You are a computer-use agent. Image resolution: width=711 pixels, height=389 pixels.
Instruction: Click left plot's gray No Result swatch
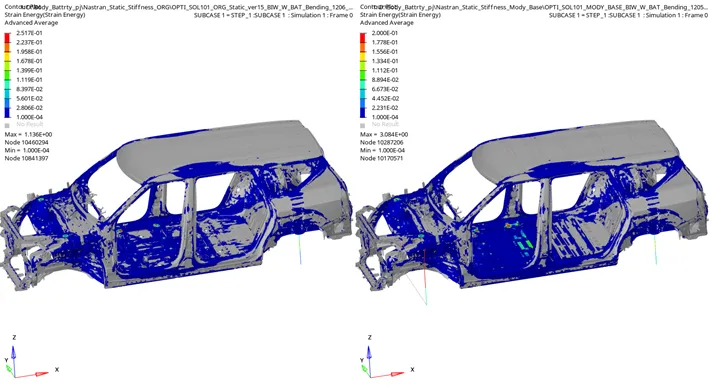click(7, 125)
